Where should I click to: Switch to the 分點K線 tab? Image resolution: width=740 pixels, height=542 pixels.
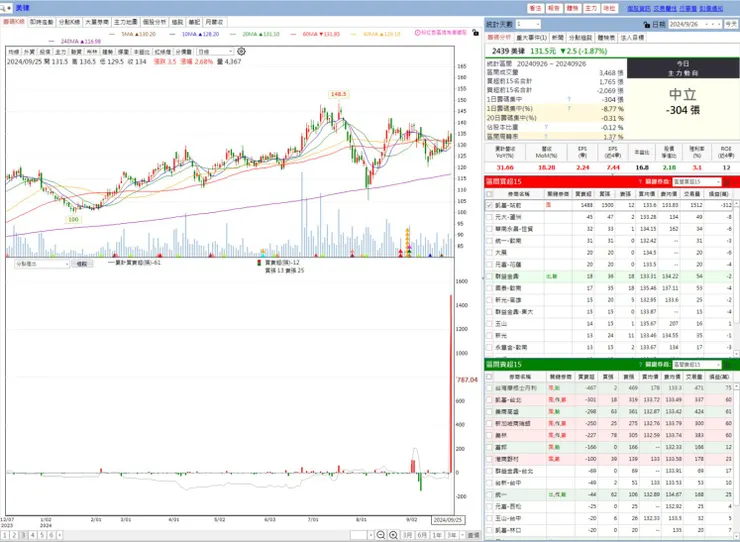tap(69, 22)
